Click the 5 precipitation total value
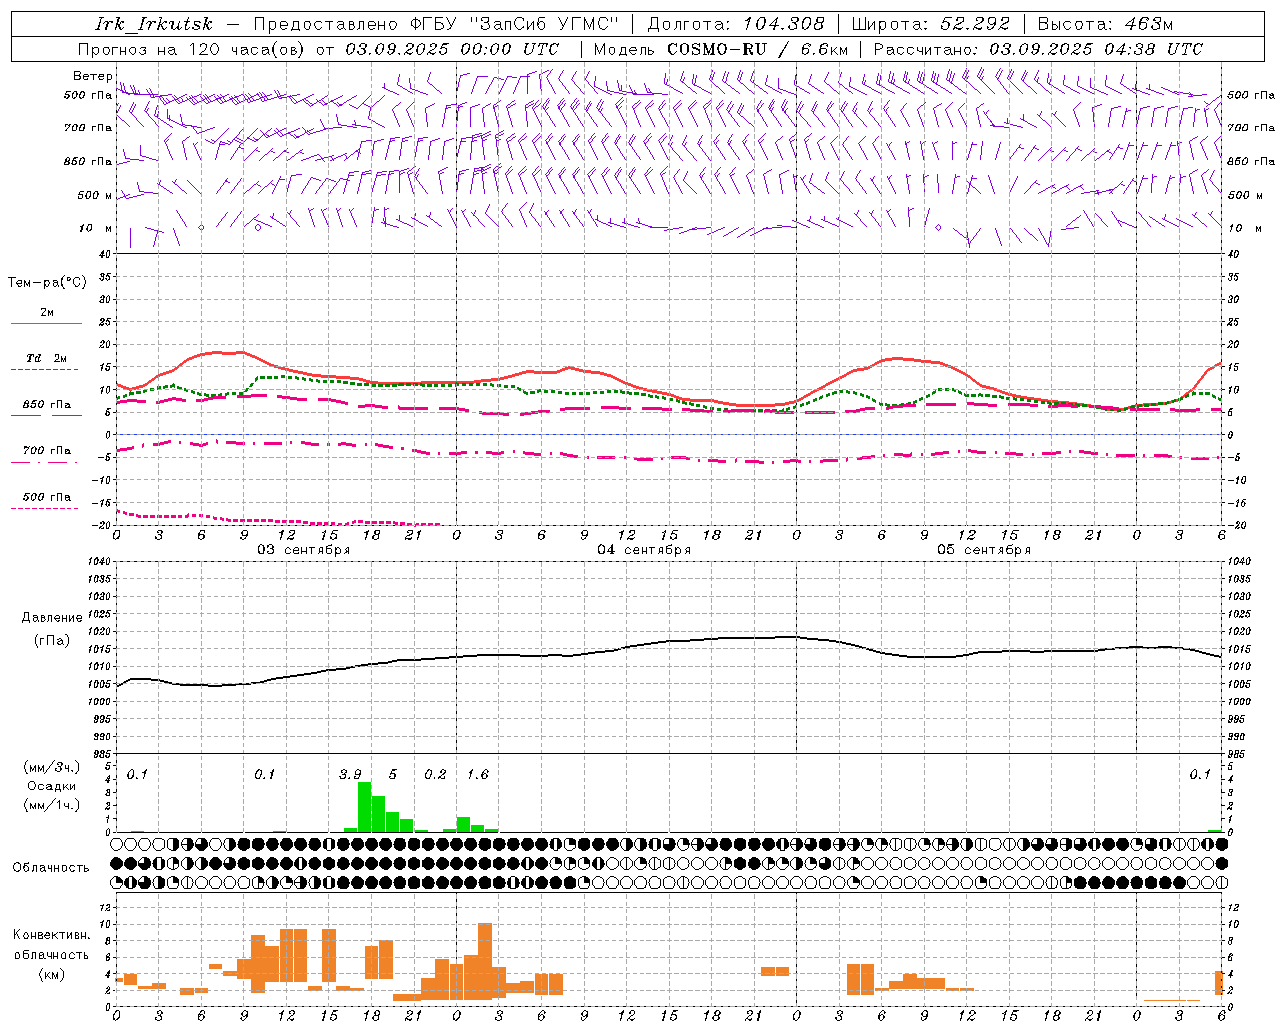1280x1024 pixels. tap(393, 775)
